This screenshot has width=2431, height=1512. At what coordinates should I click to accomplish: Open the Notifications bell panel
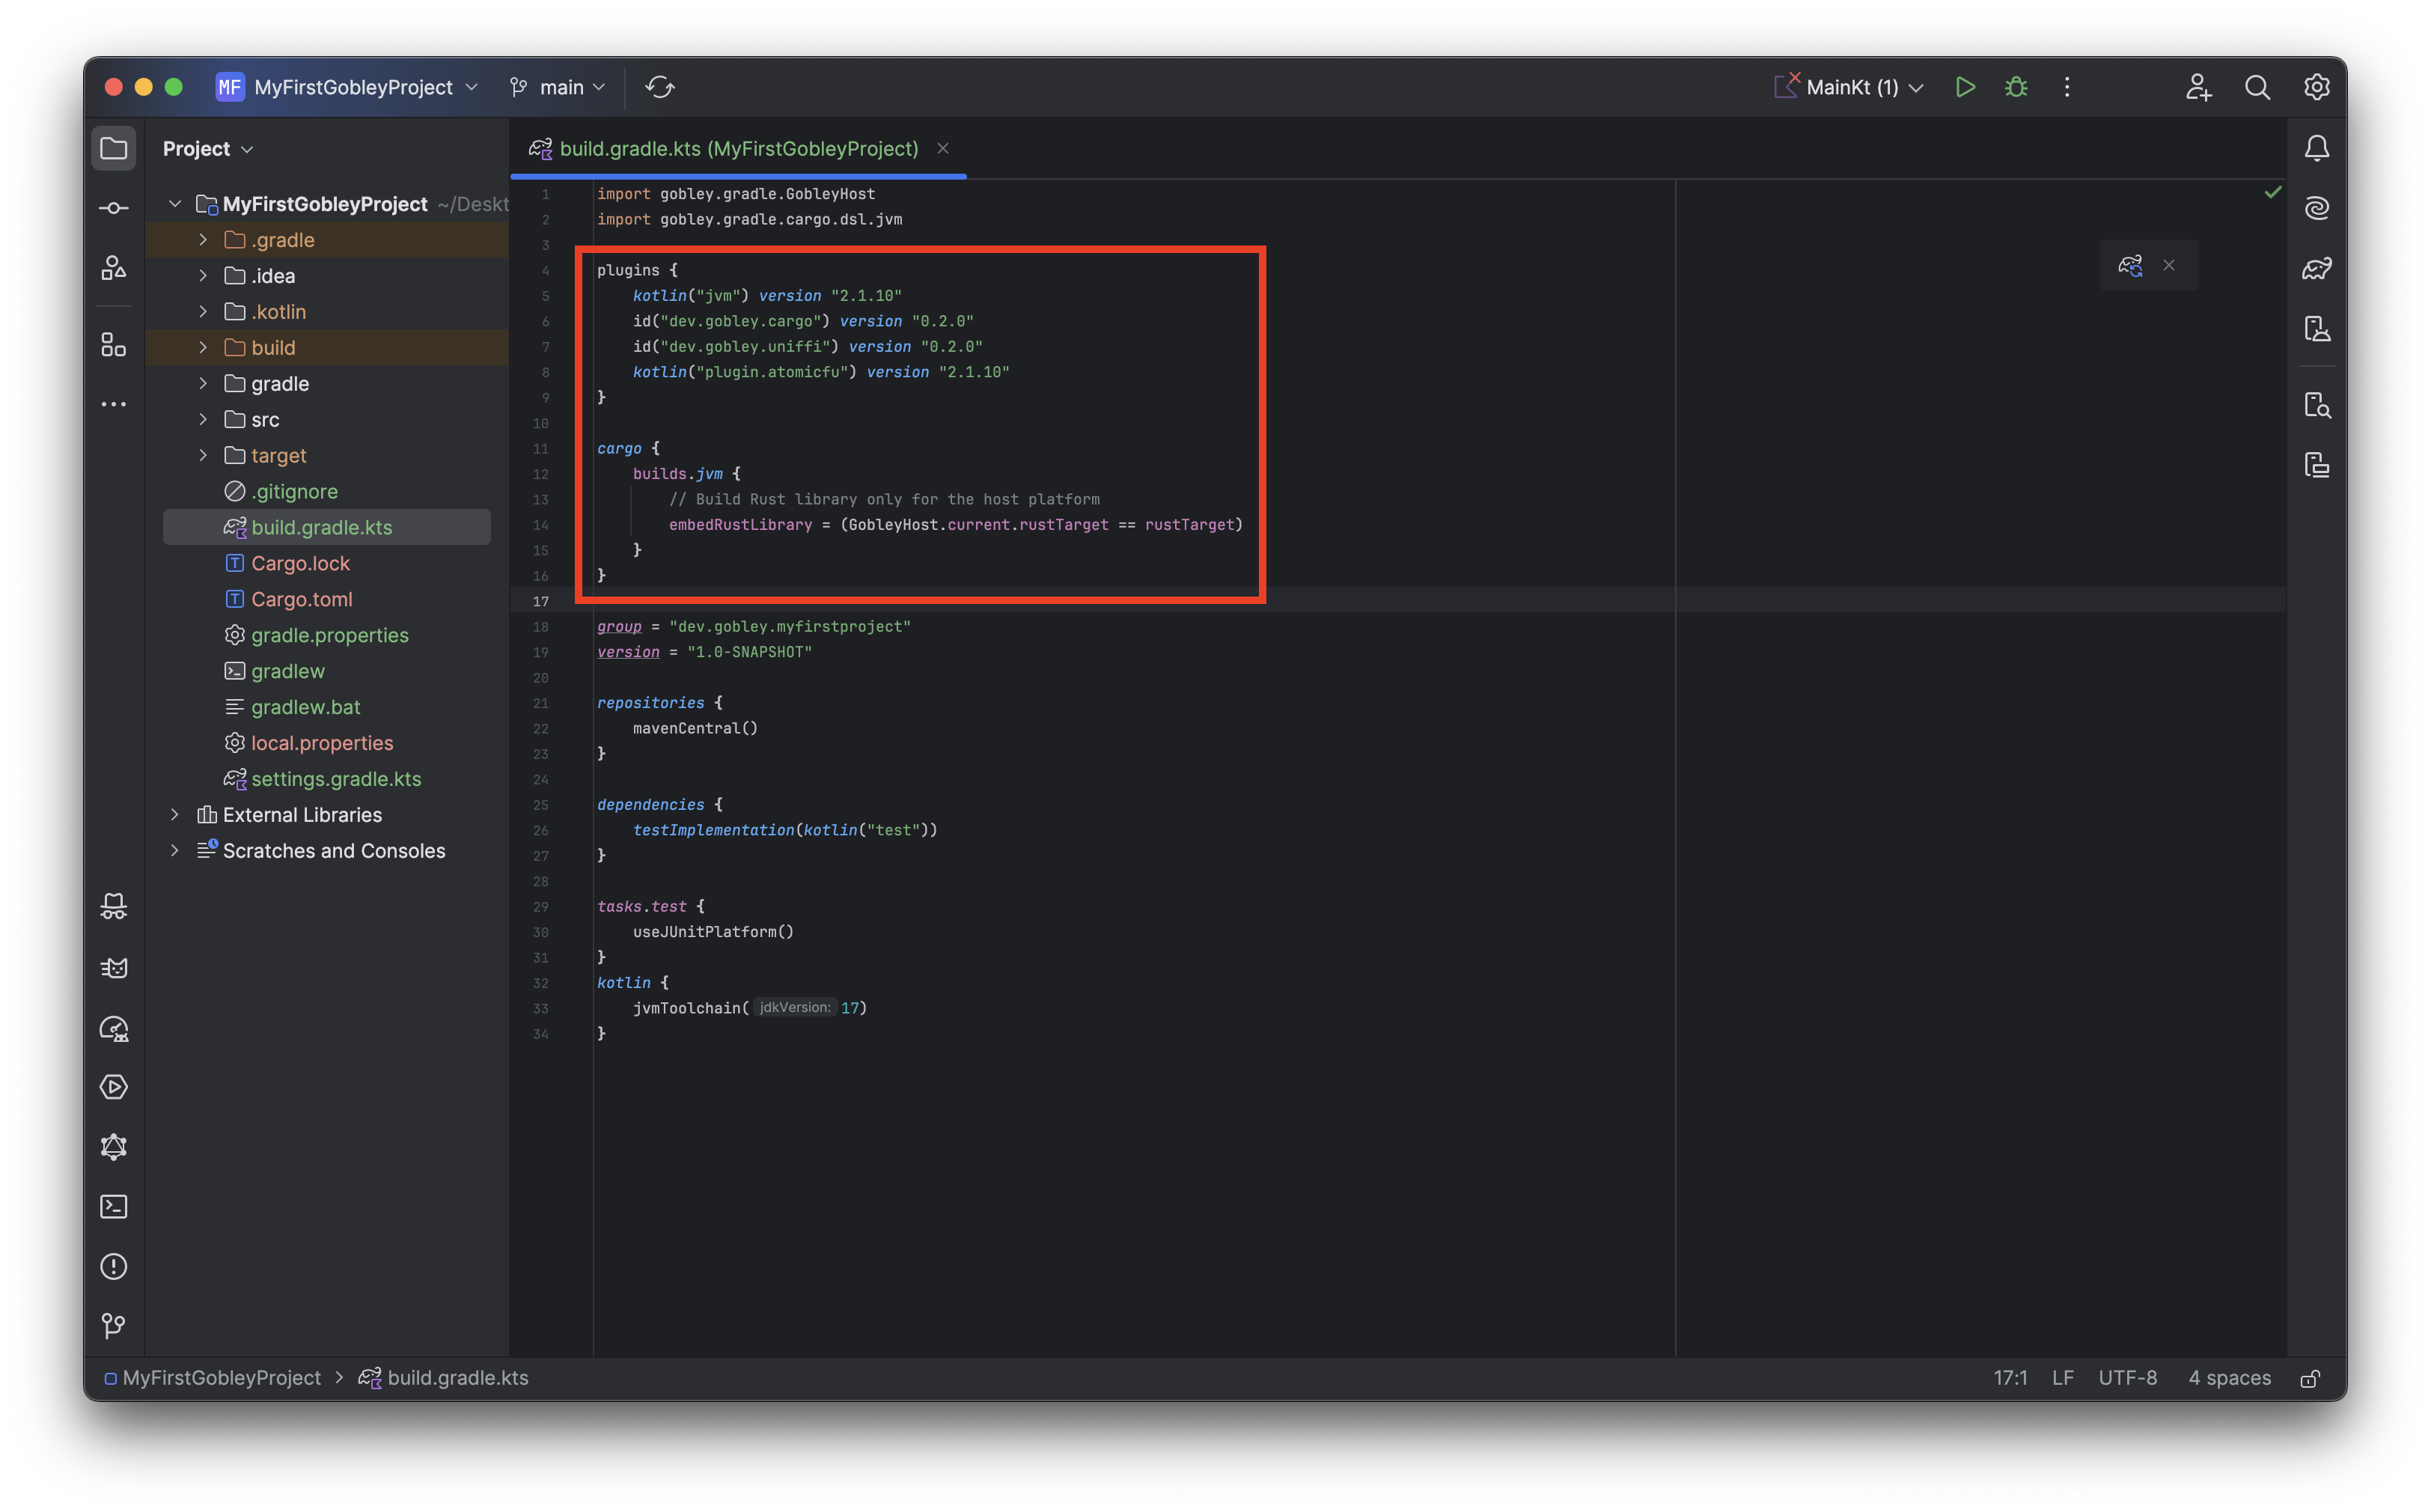click(x=2316, y=148)
